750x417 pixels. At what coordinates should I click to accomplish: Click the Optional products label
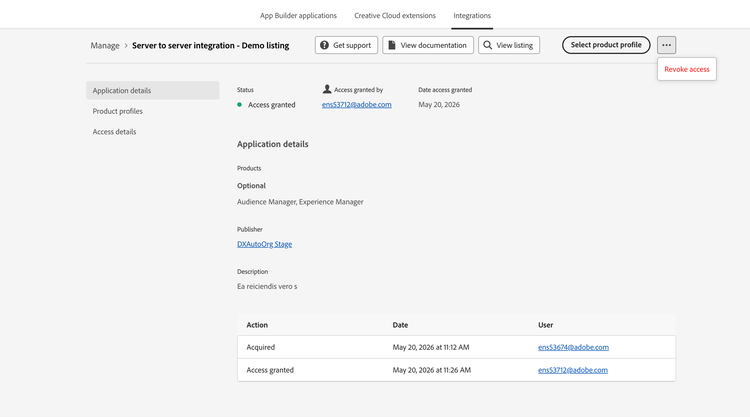point(251,186)
